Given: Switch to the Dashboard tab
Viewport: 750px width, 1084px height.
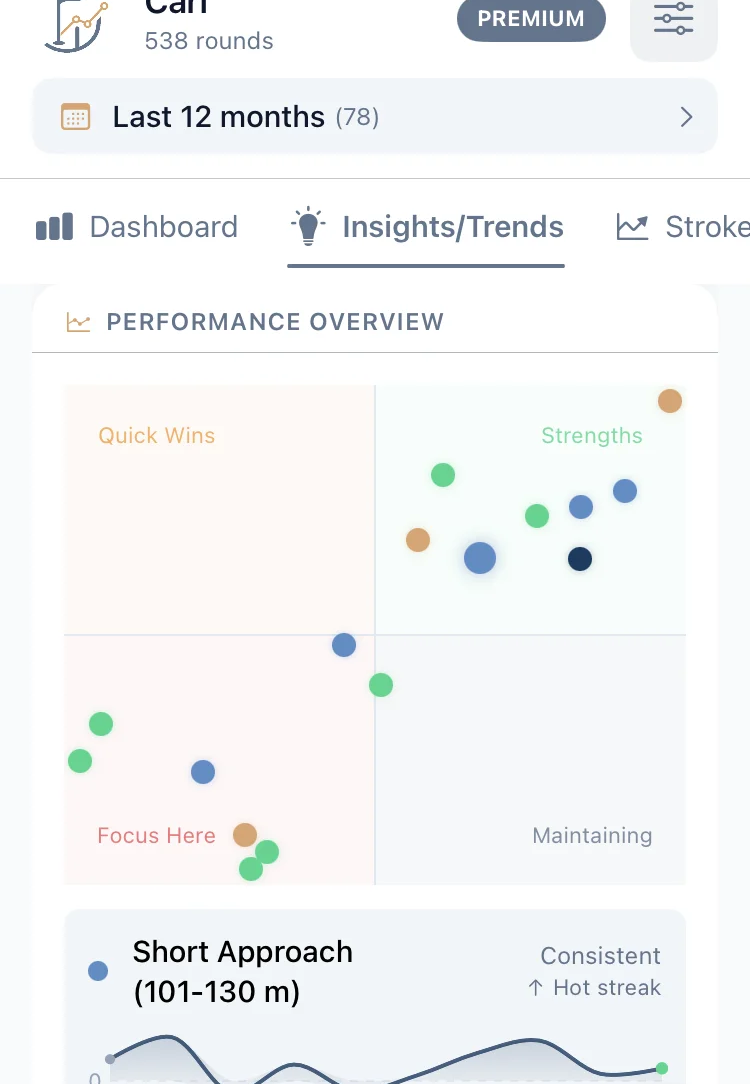Looking at the screenshot, I should pos(163,227).
